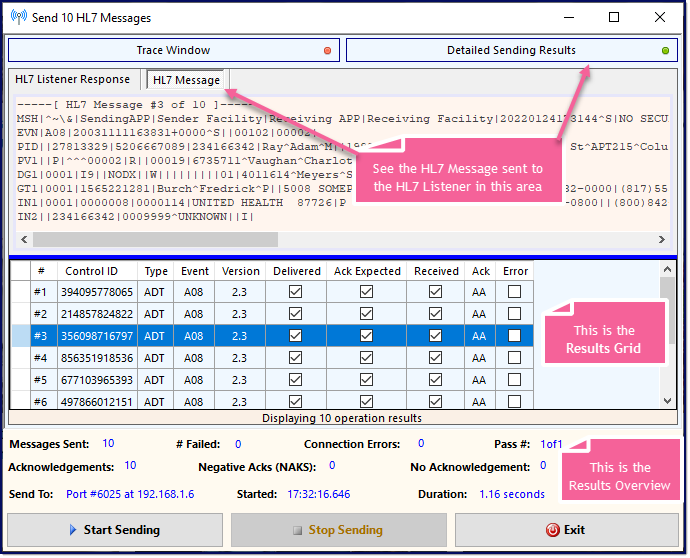Screen dimensions: 690x558
Task: Click the Started time 17:32:16.646
Action: point(319,494)
